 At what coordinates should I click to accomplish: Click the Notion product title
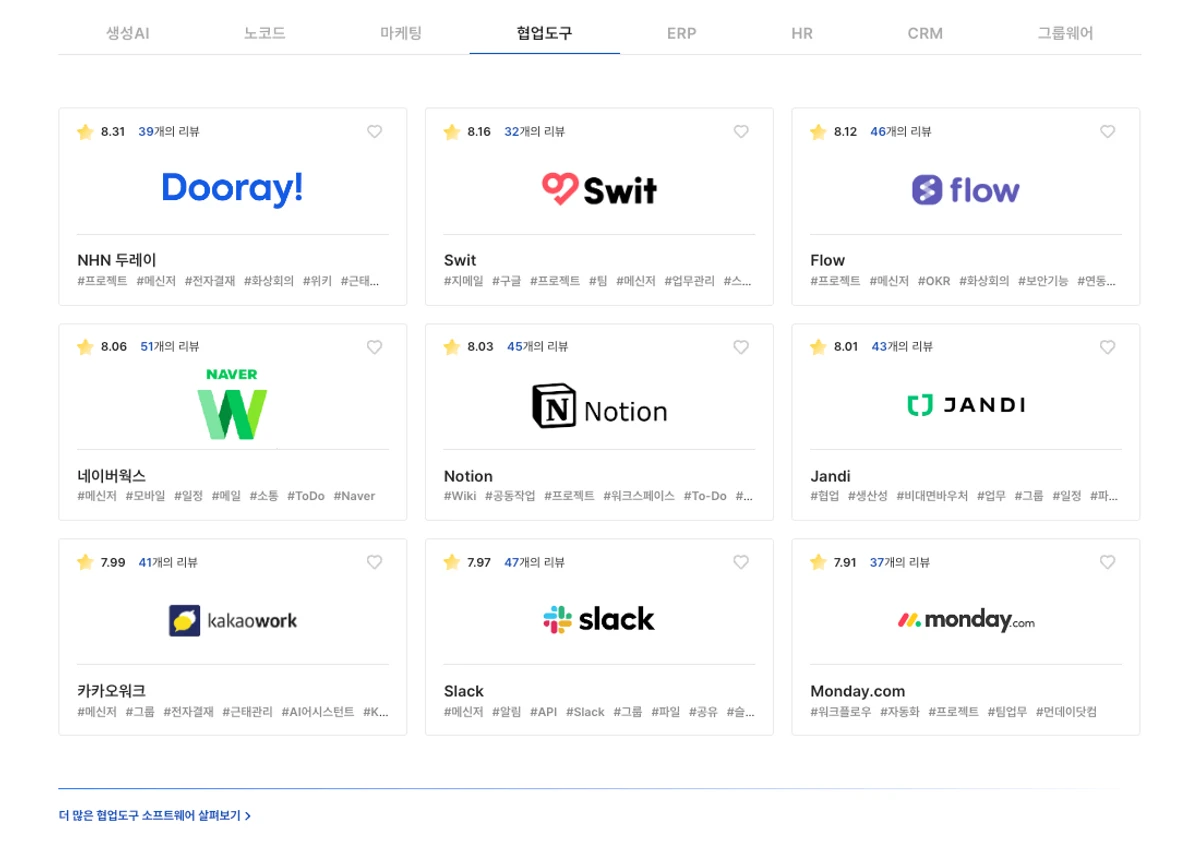pos(468,476)
